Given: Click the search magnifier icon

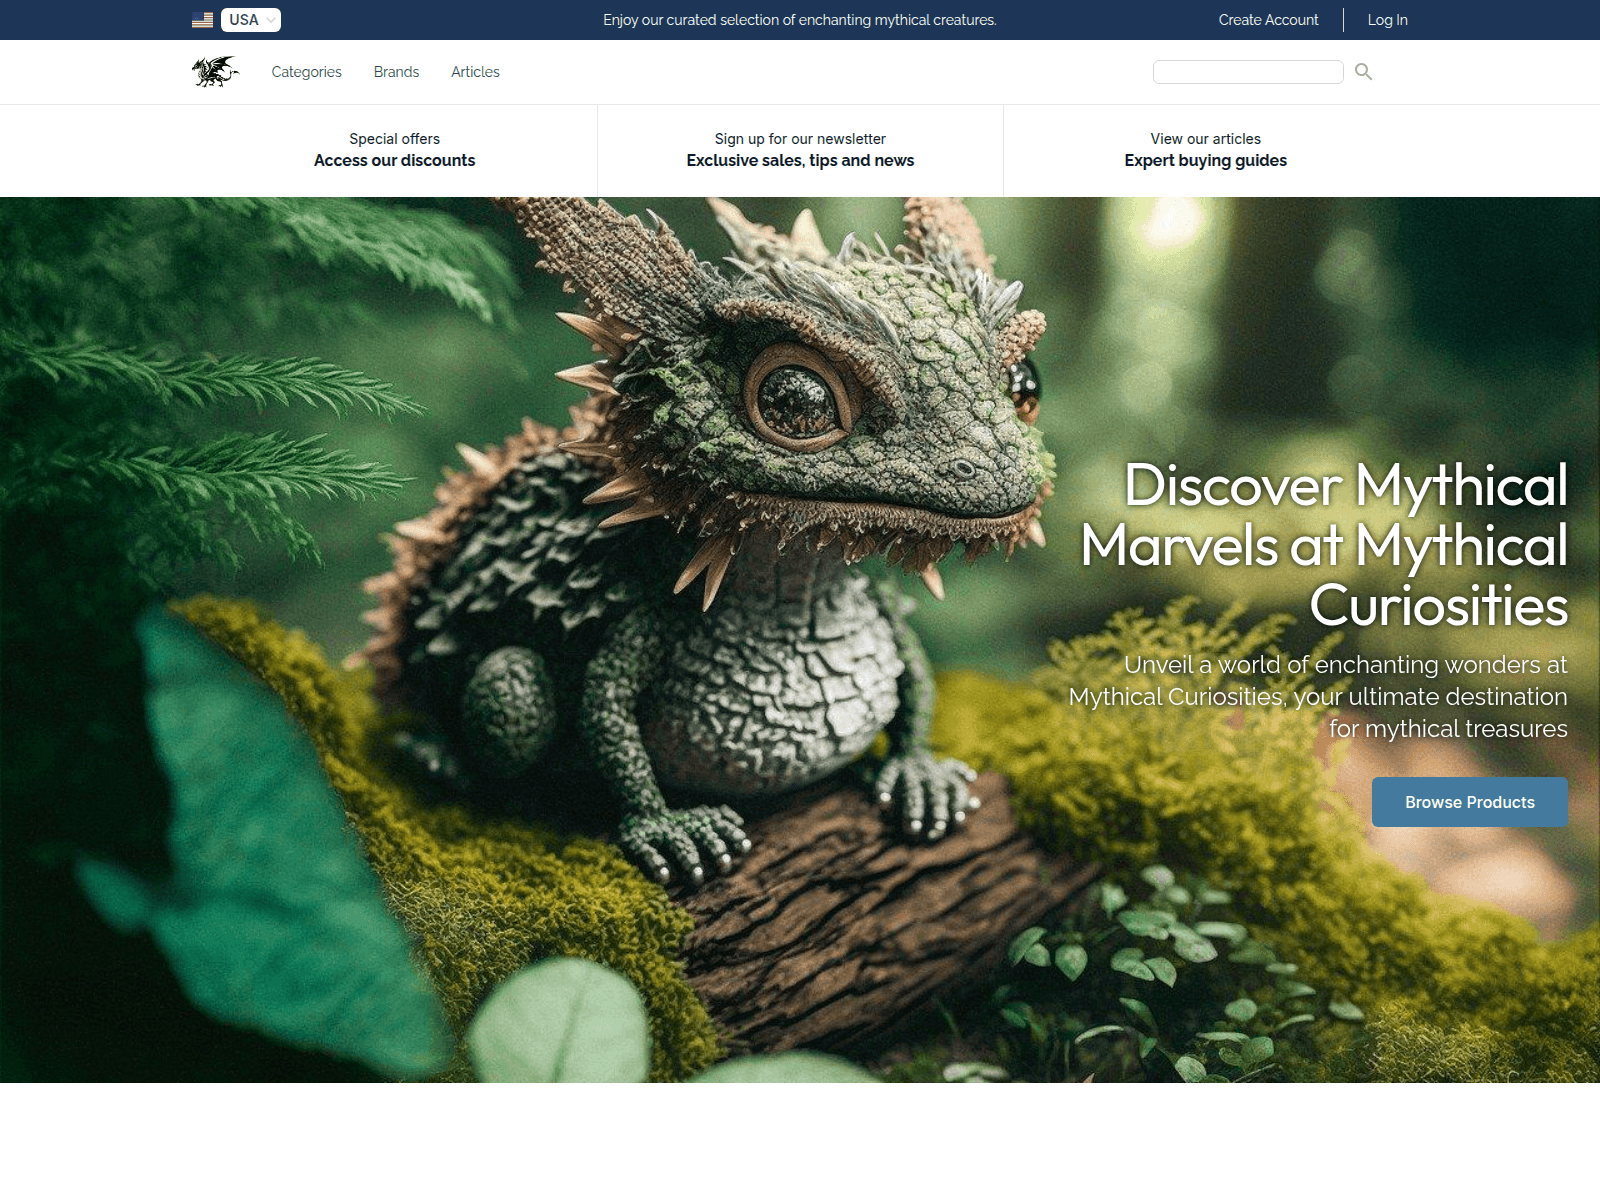Looking at the screenshot, I should [1363, 71].
